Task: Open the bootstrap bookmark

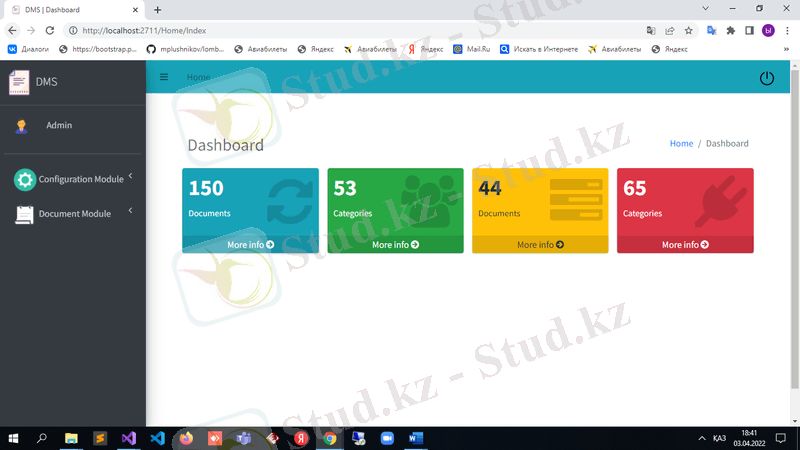Action: coord(98,49)
